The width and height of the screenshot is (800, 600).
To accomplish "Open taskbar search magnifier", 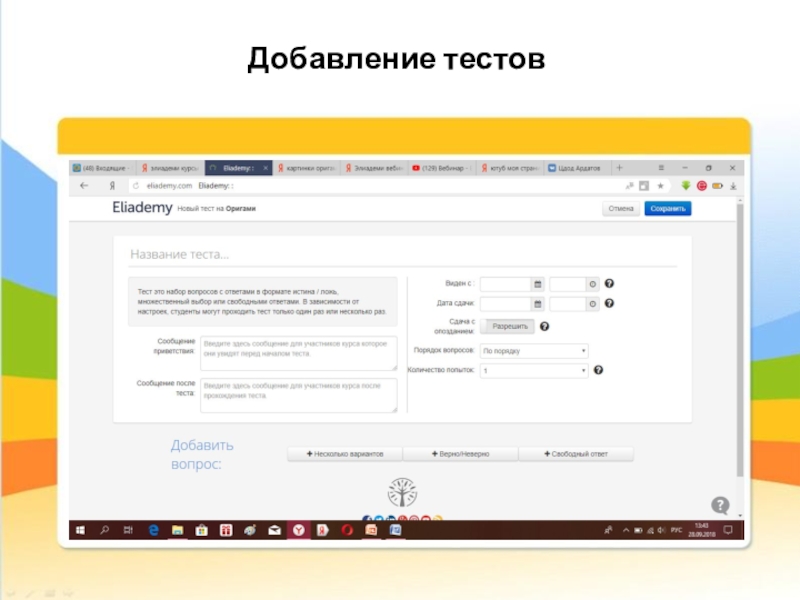I will point(105,530).
